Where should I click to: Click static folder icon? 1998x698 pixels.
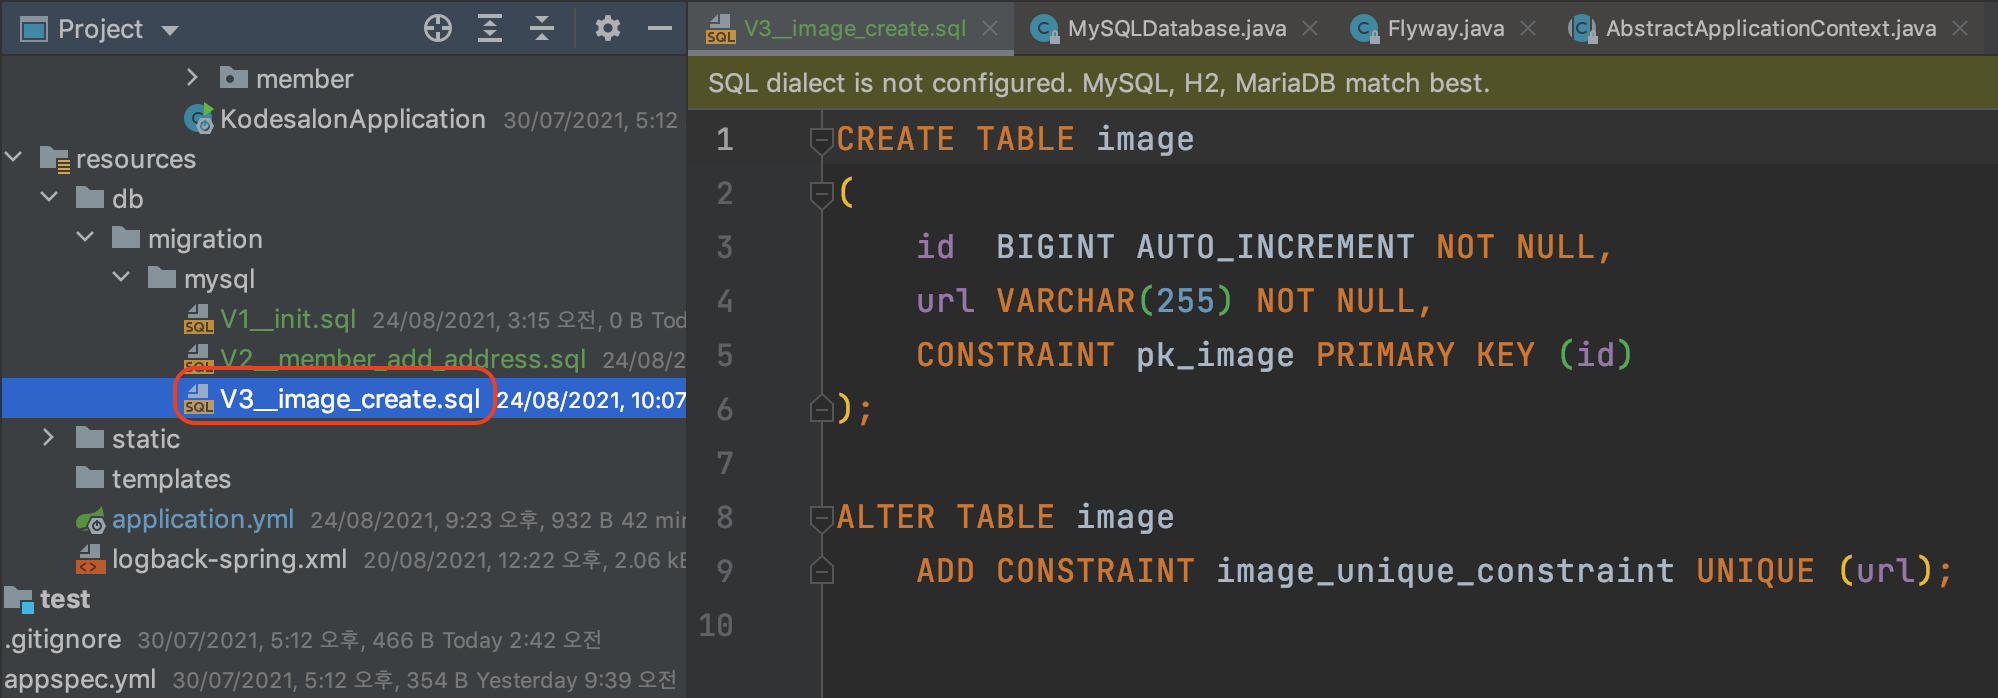[90, 437]
